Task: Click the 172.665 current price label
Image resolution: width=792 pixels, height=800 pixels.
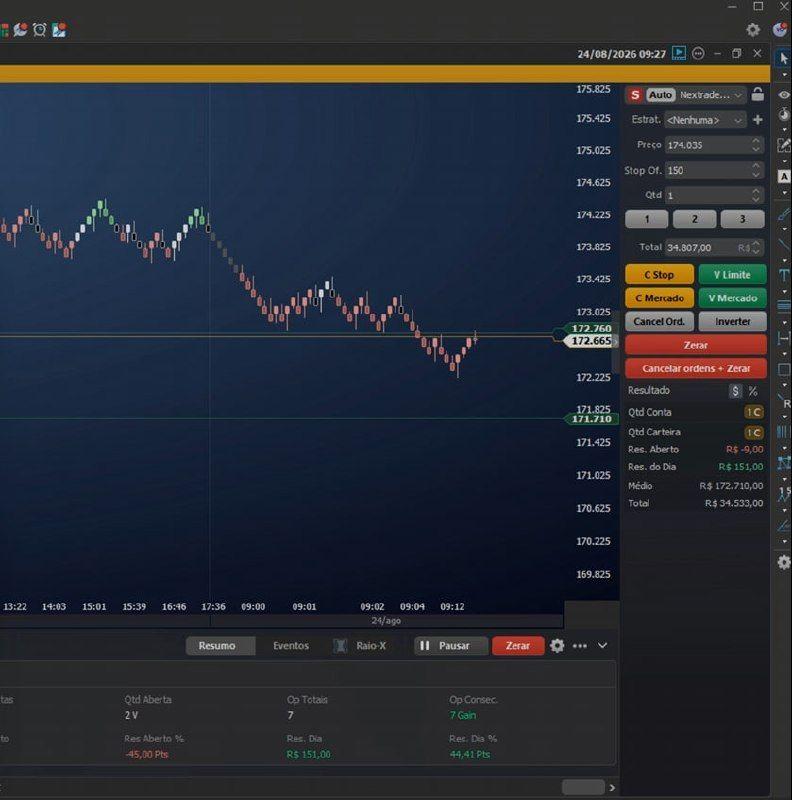Action: [590, 341]
